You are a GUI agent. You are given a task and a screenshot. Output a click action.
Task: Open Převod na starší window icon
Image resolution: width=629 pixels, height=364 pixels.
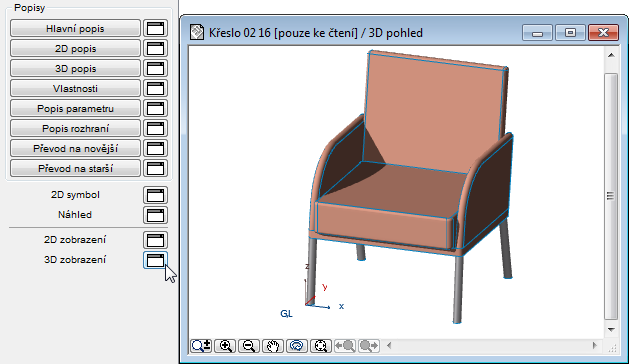tap(155, 169)
